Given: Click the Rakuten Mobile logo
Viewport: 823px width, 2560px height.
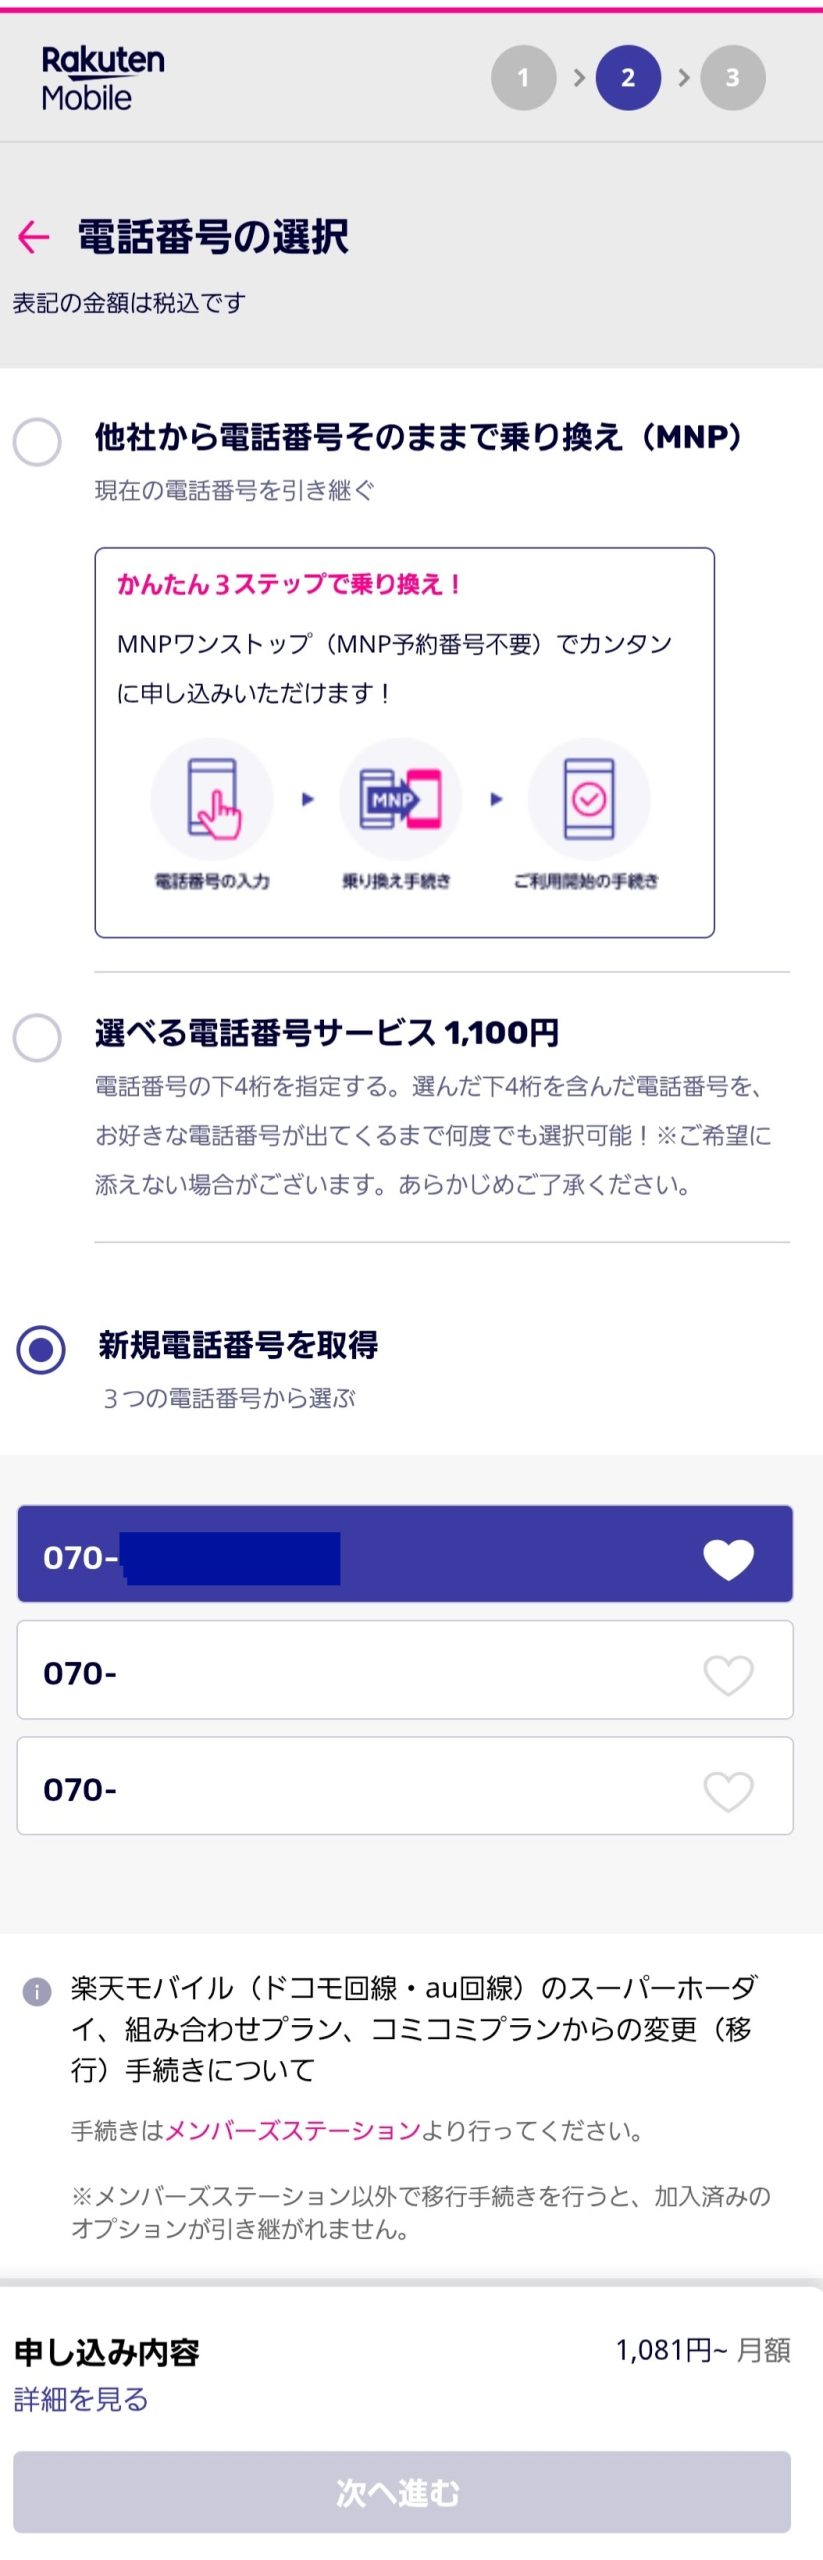Looking at the screenshot, I should point(102,78).
